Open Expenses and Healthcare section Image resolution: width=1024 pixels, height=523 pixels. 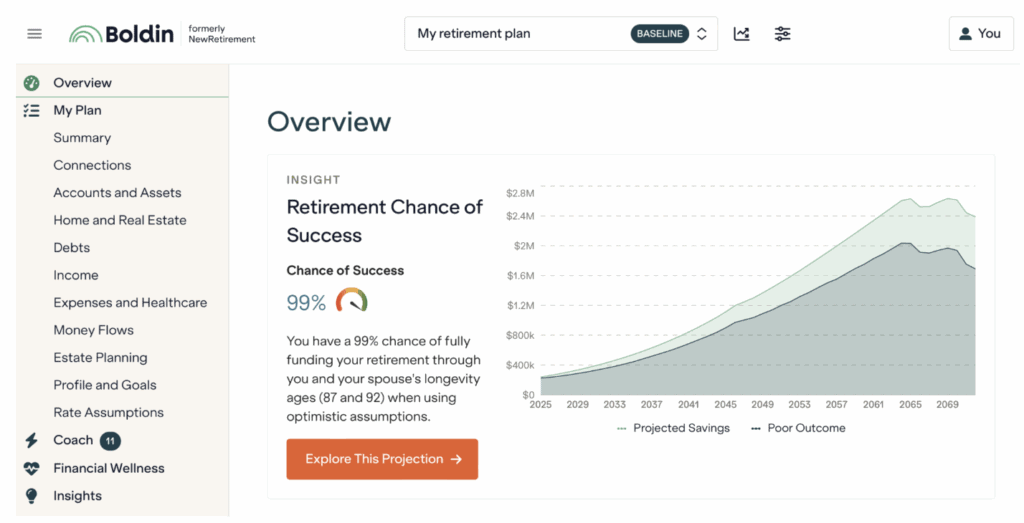130,303
